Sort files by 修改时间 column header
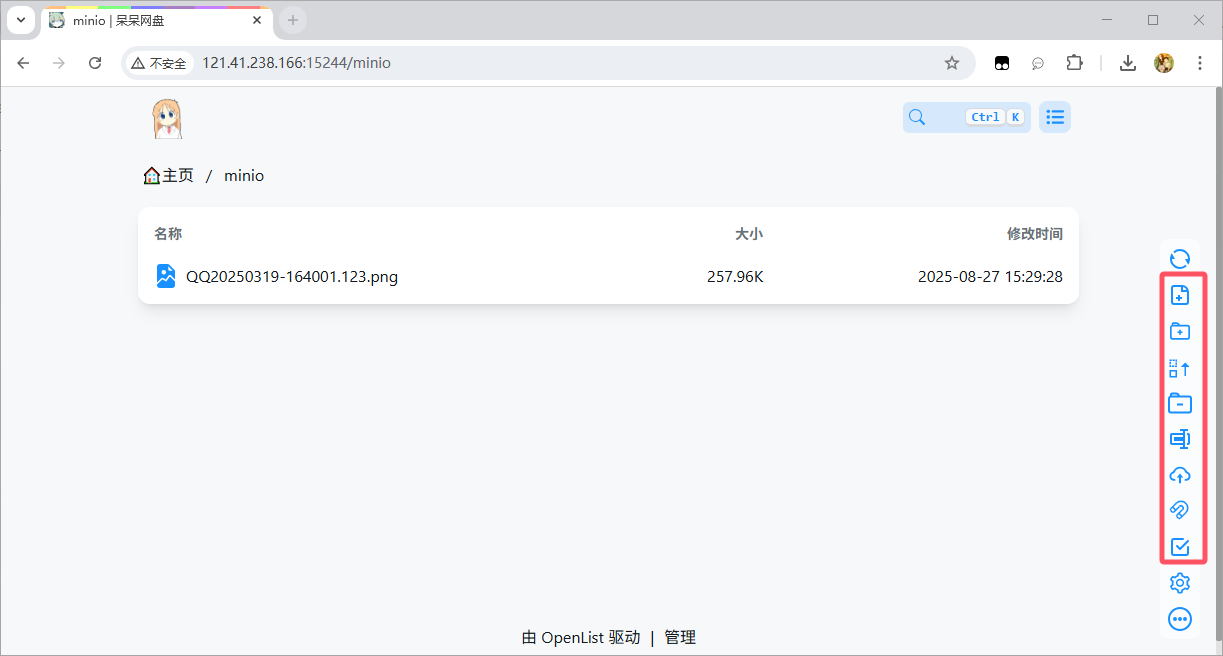This screenshot has width=1223, height=656. point(1034,234)
